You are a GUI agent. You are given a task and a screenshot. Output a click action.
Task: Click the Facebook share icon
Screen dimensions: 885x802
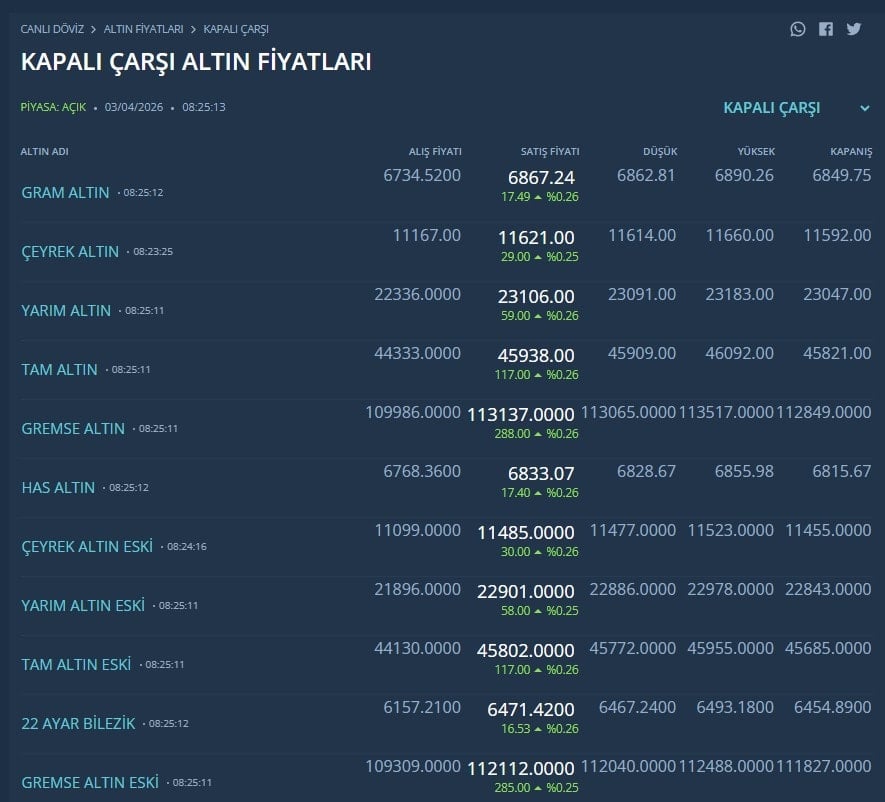point(825,29)
